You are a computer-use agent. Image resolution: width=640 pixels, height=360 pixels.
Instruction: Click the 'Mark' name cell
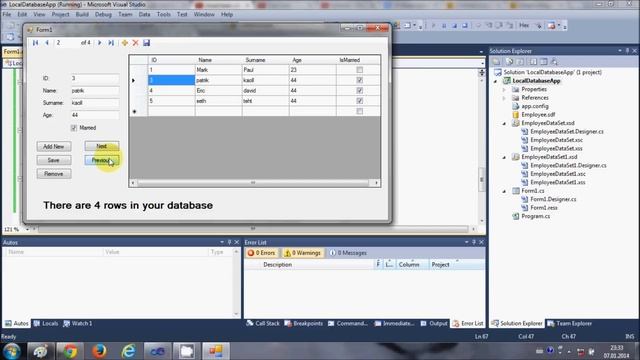(218, 70)
